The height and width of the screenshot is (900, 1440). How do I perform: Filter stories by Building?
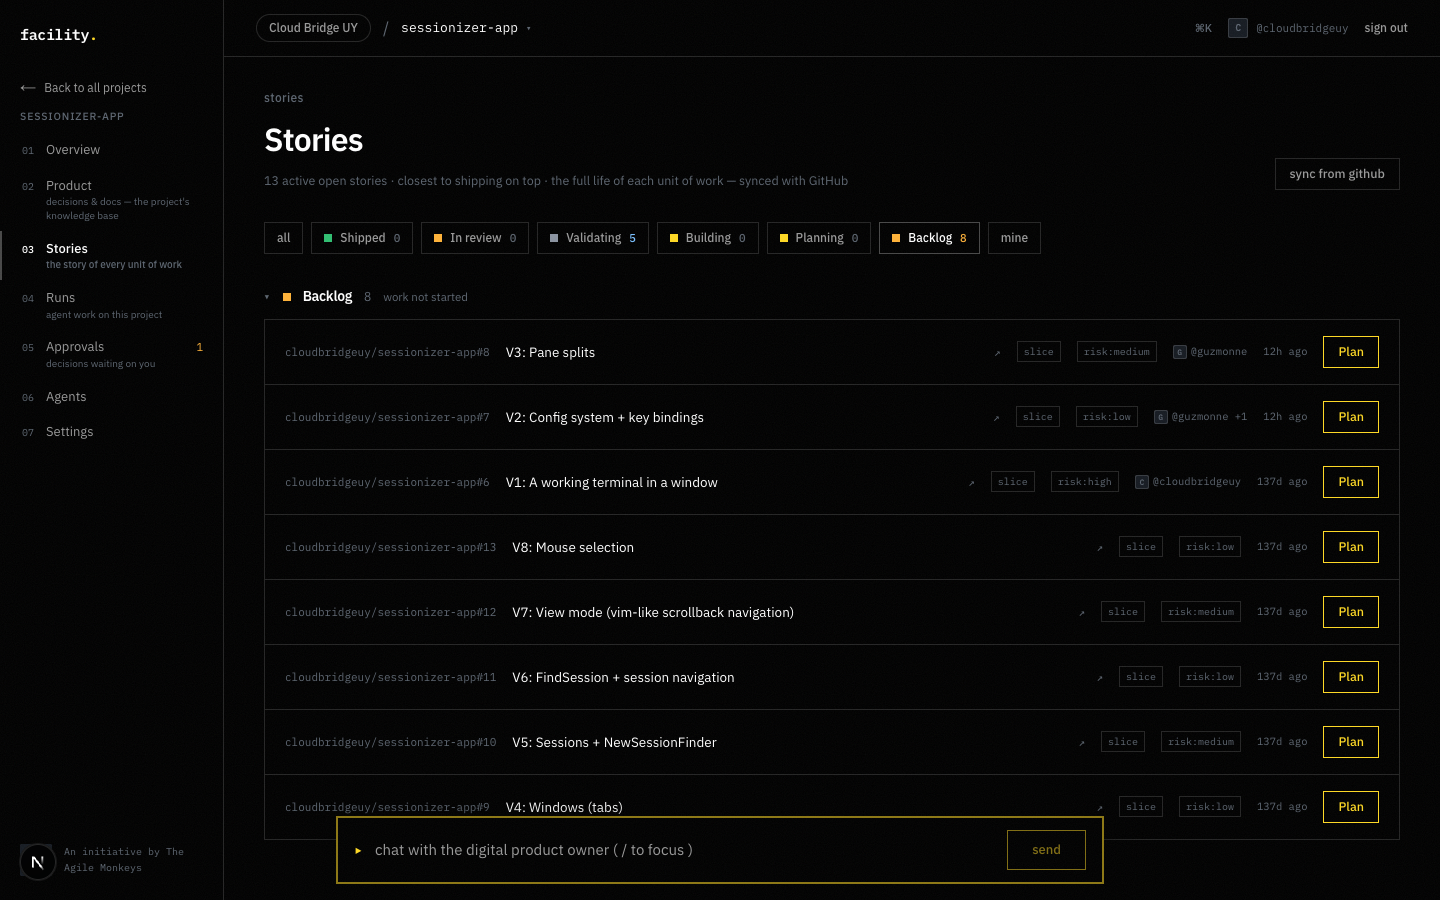[x=708, y=238]
